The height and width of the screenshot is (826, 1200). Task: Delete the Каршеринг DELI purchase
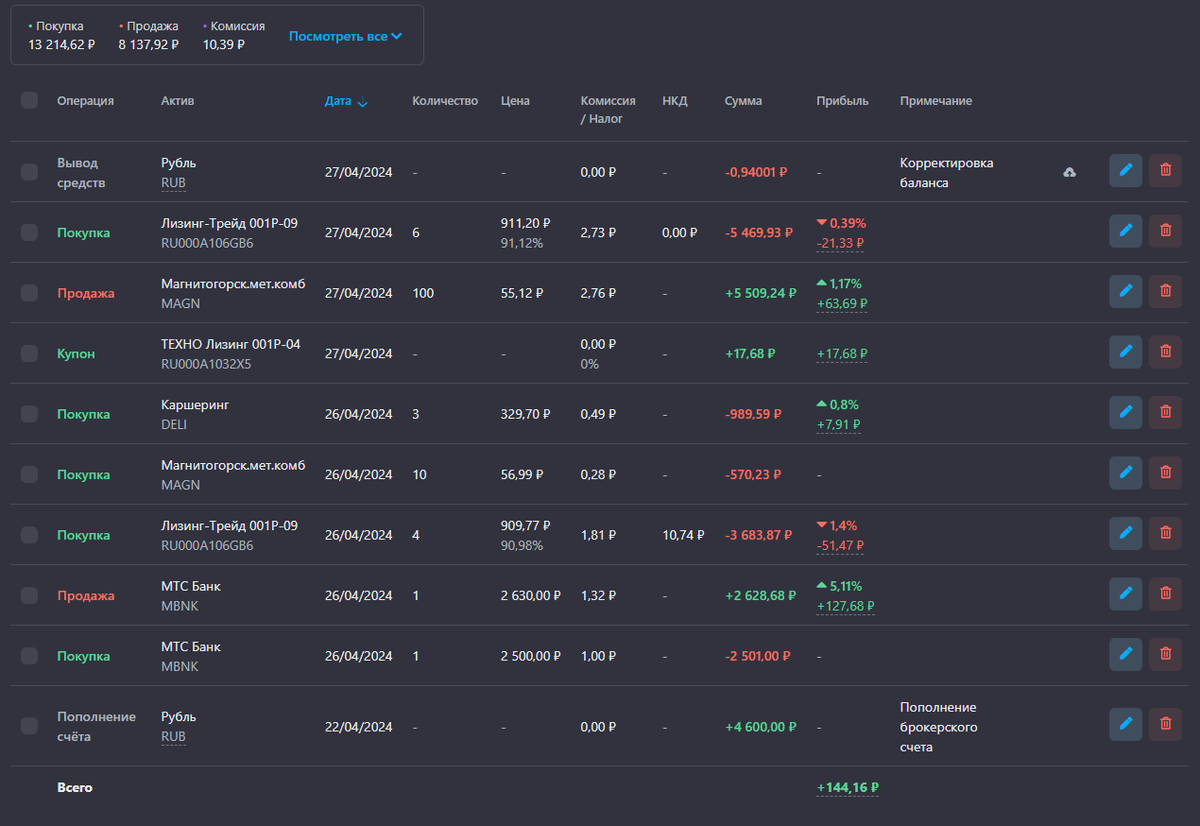pos(1165,413)
